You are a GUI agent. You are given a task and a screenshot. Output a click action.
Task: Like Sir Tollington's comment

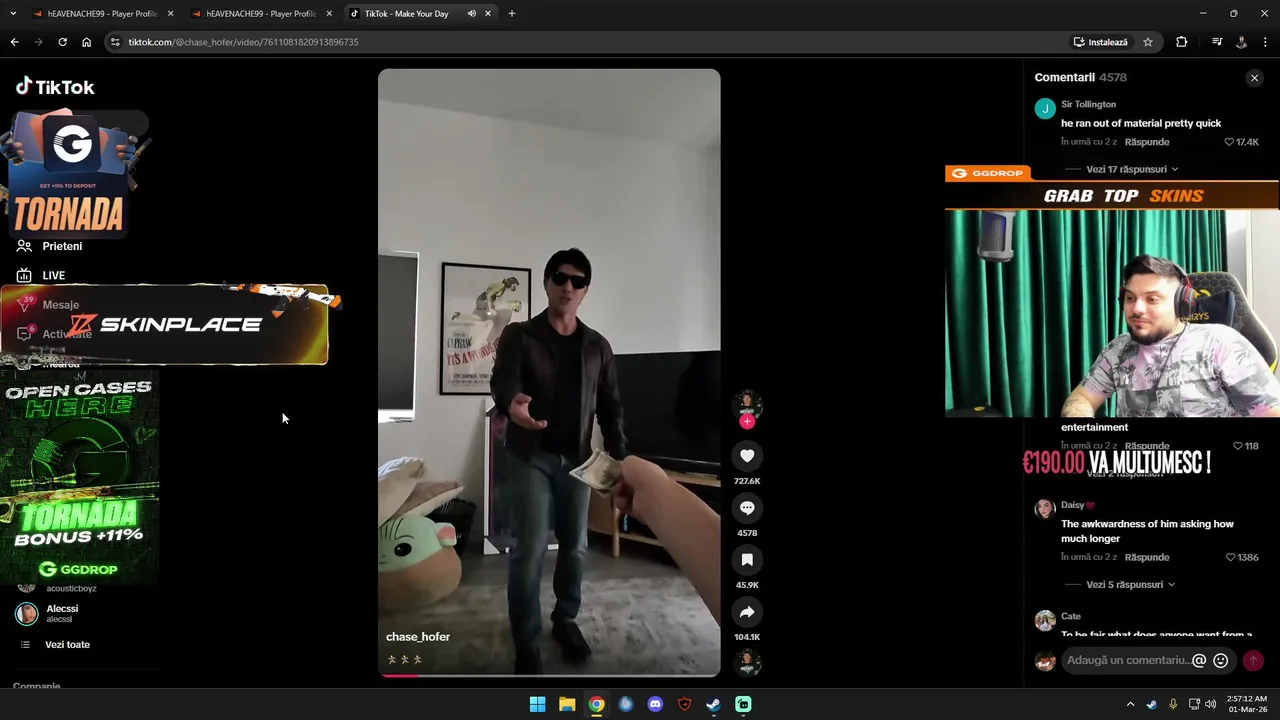tap(1230, 142)
